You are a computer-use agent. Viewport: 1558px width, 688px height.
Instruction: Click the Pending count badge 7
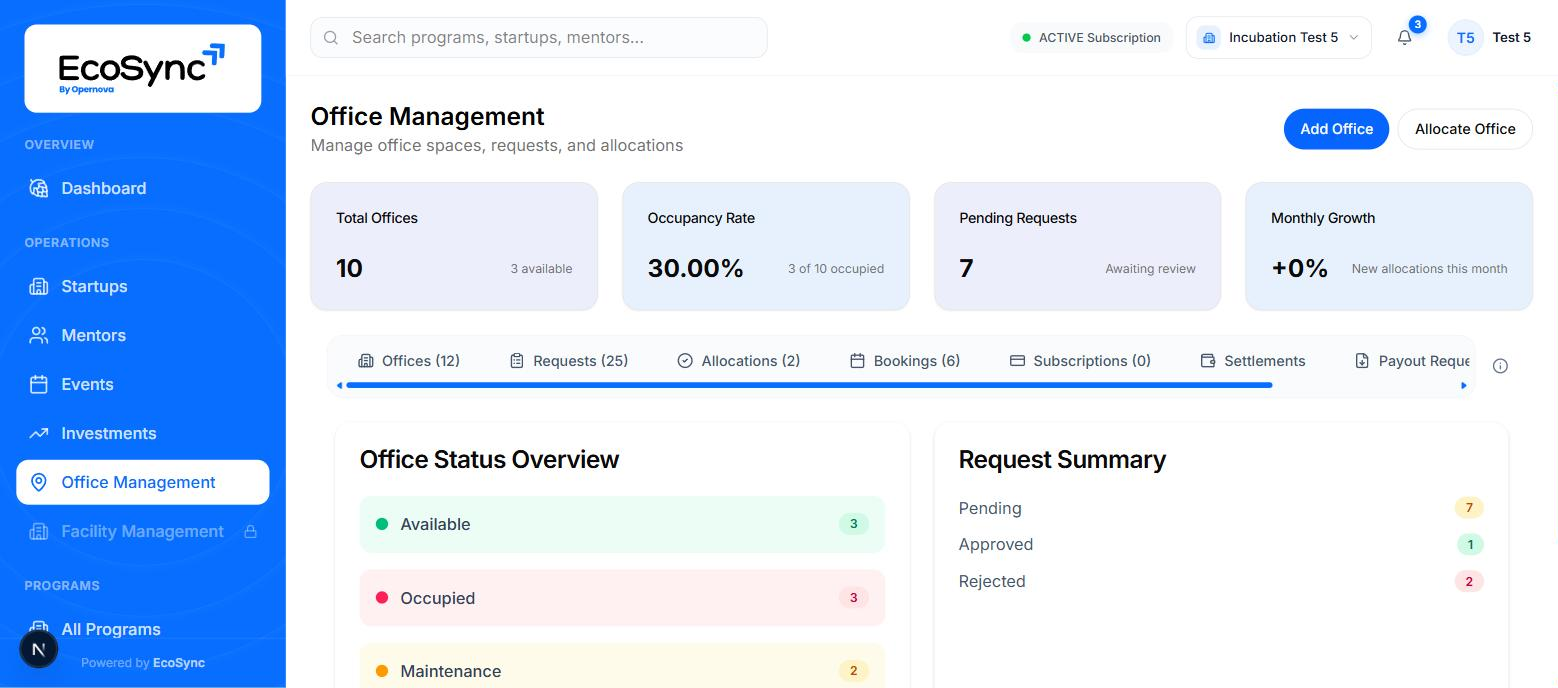tap(1469, 508)
